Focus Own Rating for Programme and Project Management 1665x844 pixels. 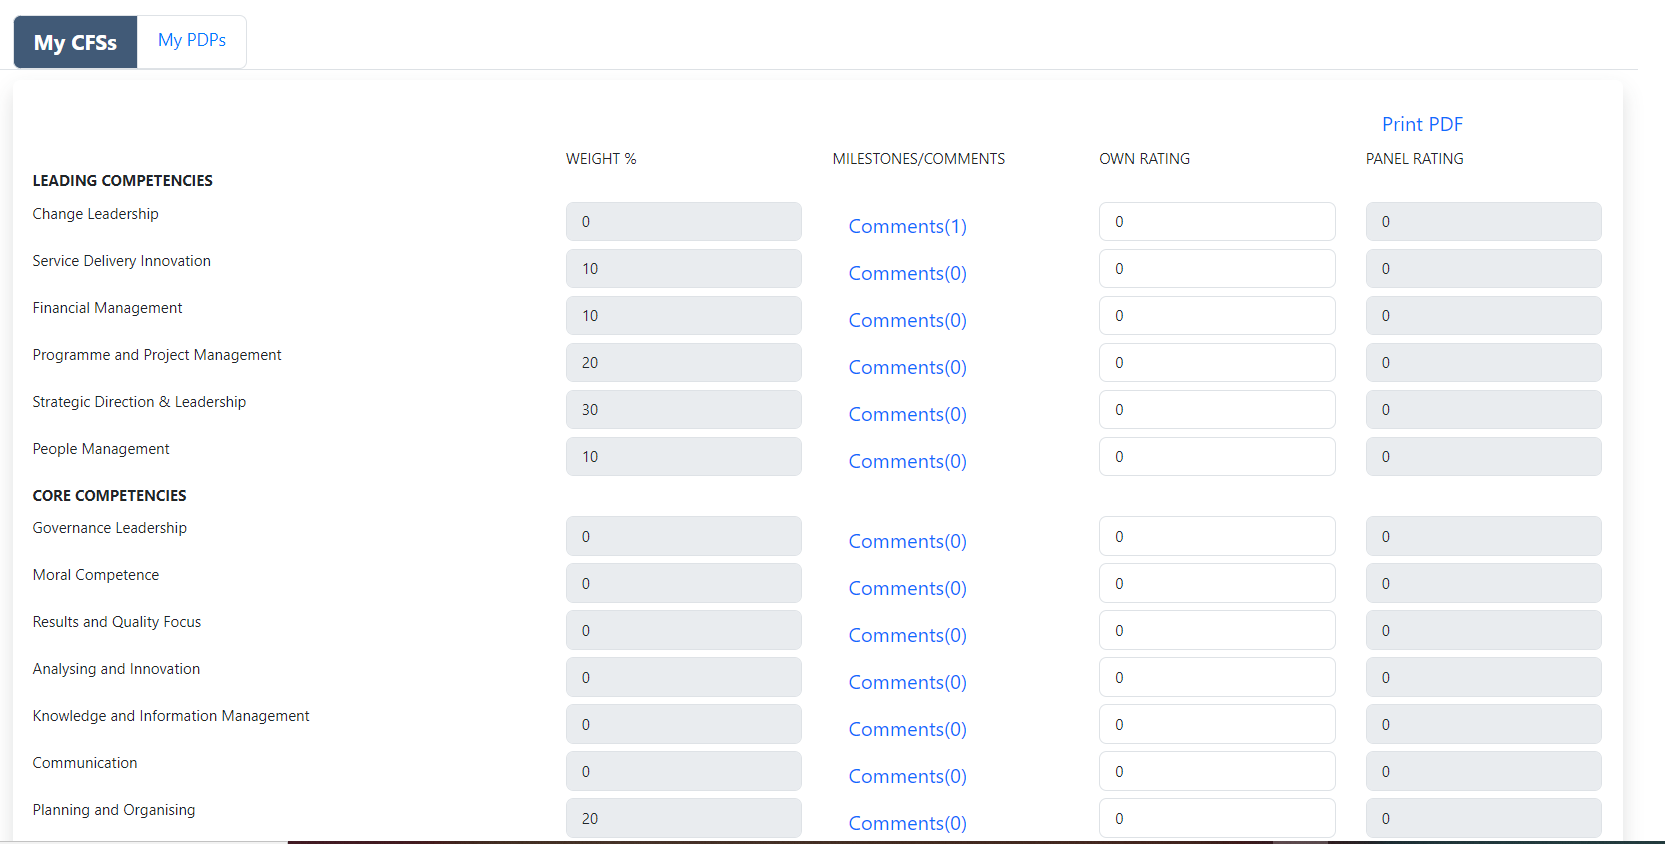(x=1216, y=363)
